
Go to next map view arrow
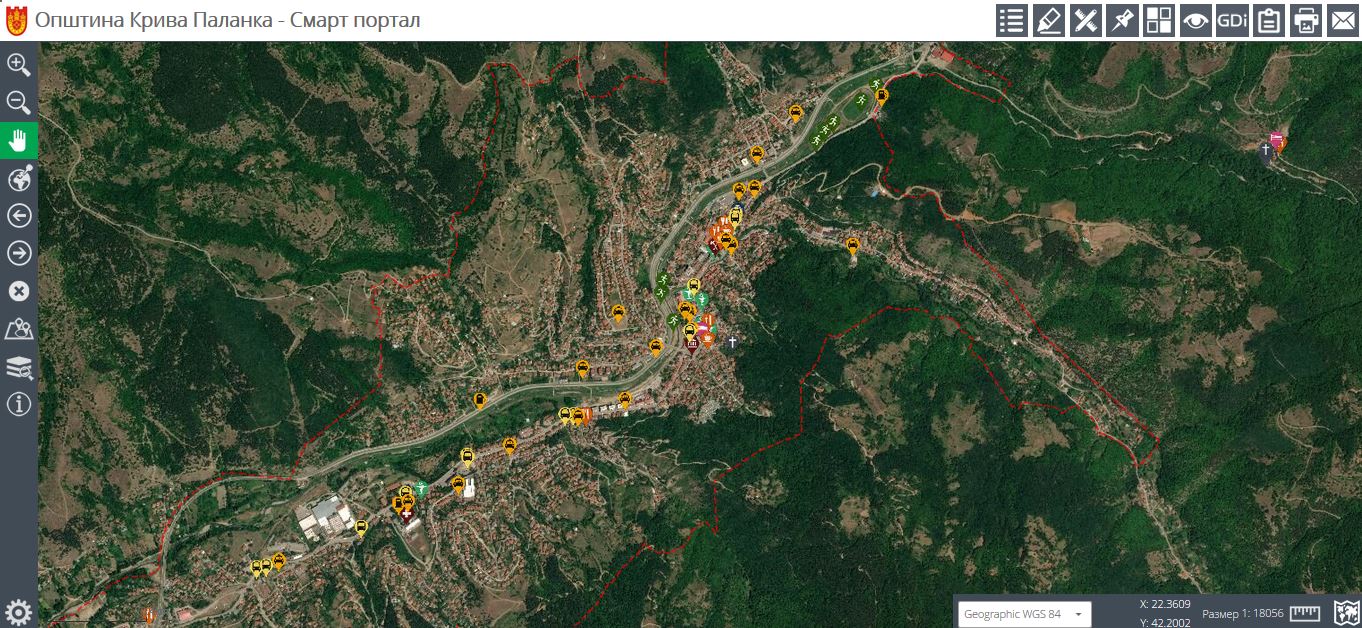tap(19, 254)
